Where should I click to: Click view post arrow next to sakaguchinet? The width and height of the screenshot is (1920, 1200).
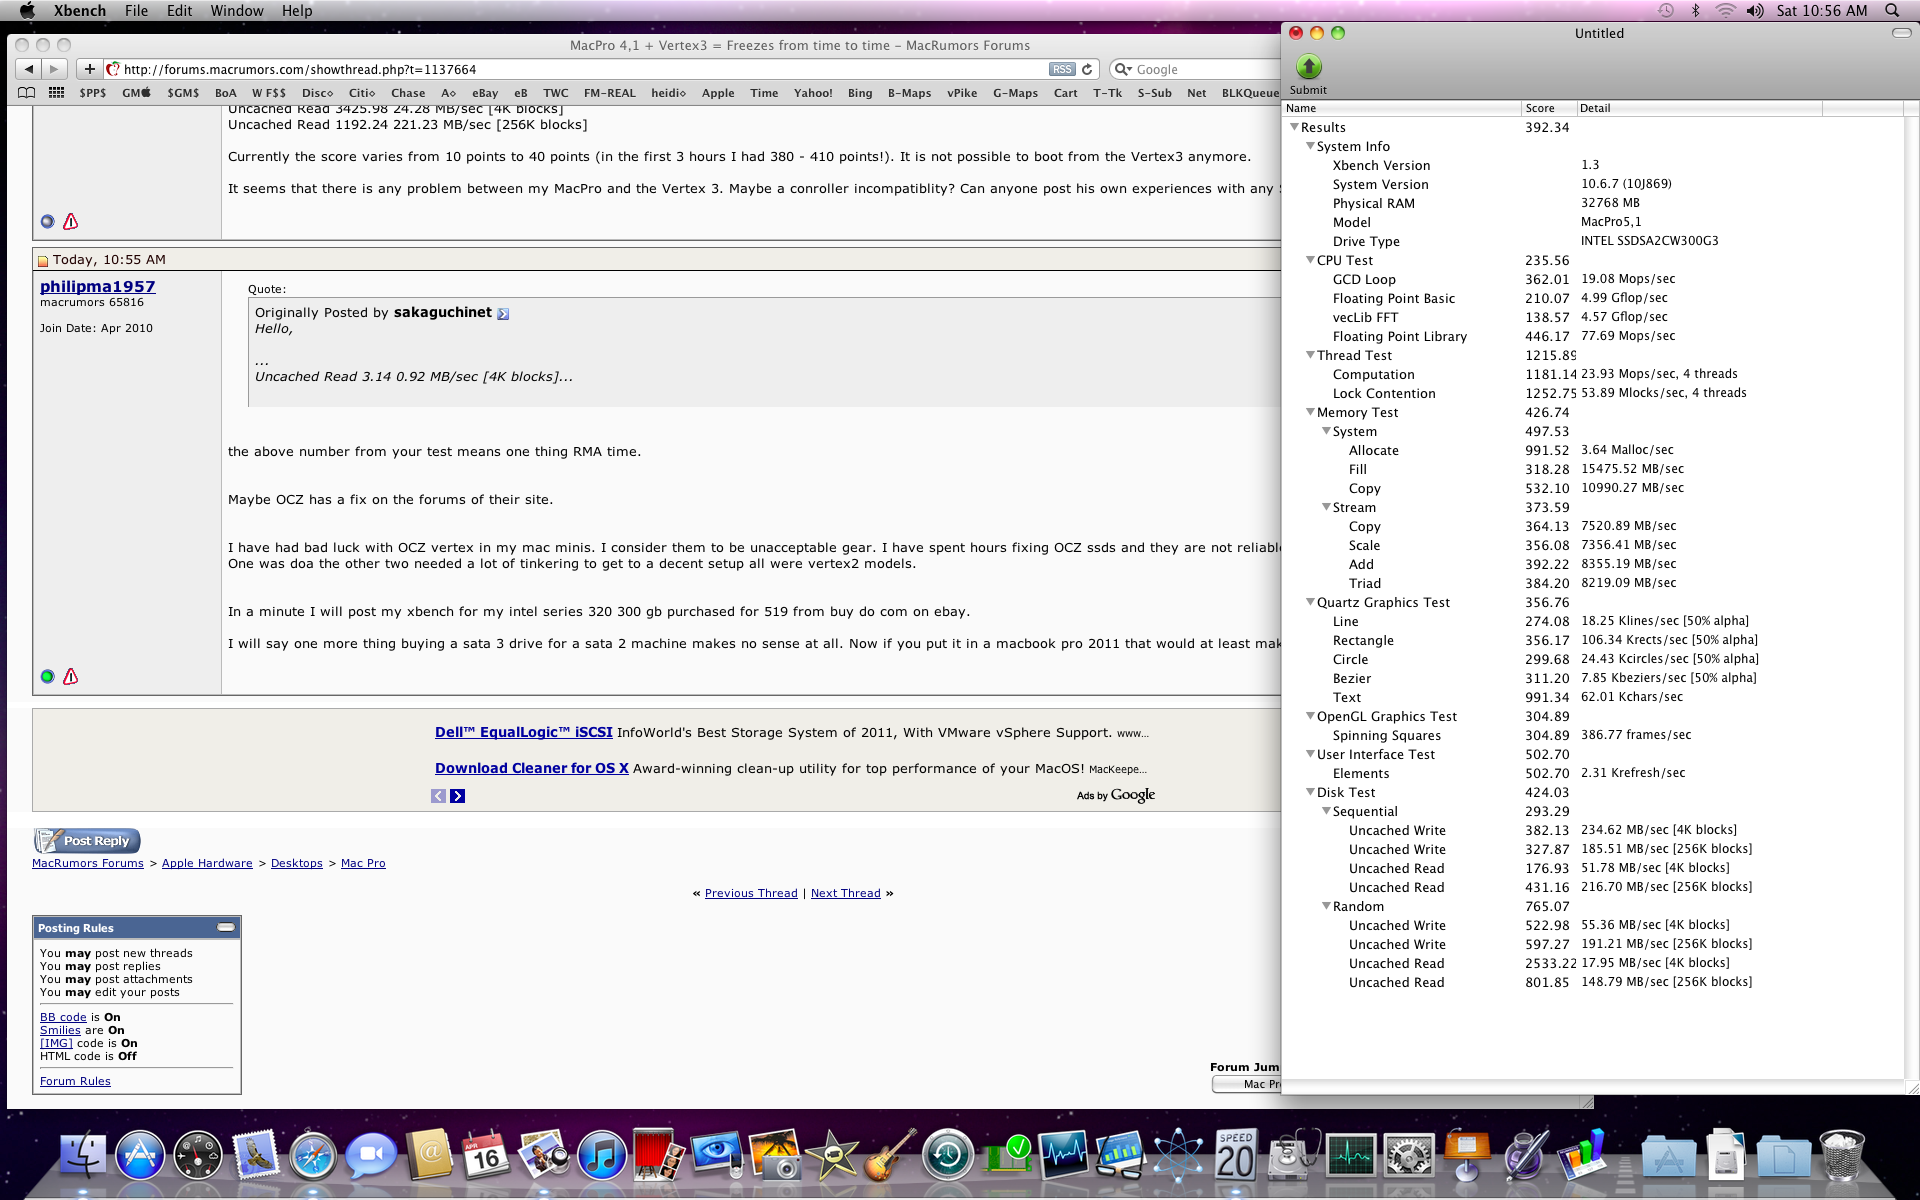point(503,314)
